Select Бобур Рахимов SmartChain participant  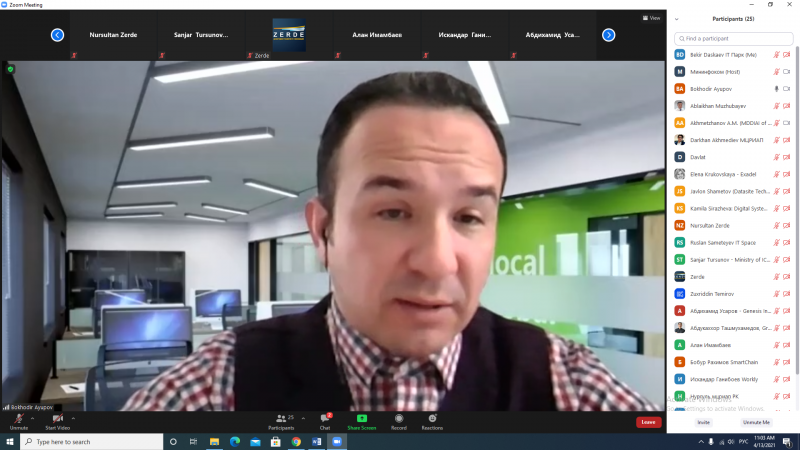[x=732, y=362]
